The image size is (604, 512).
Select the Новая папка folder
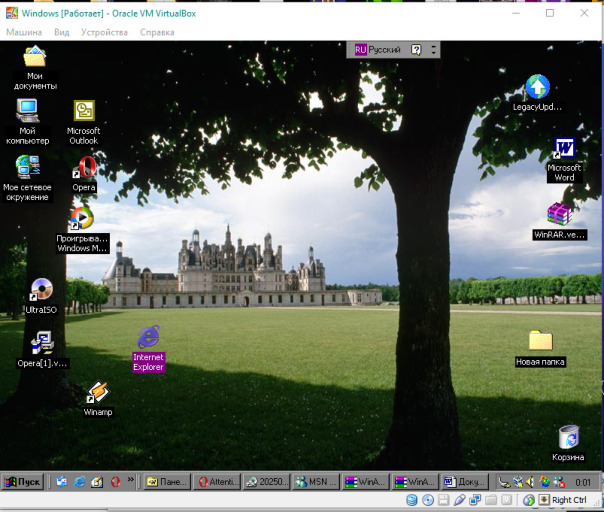coord(540,341)
